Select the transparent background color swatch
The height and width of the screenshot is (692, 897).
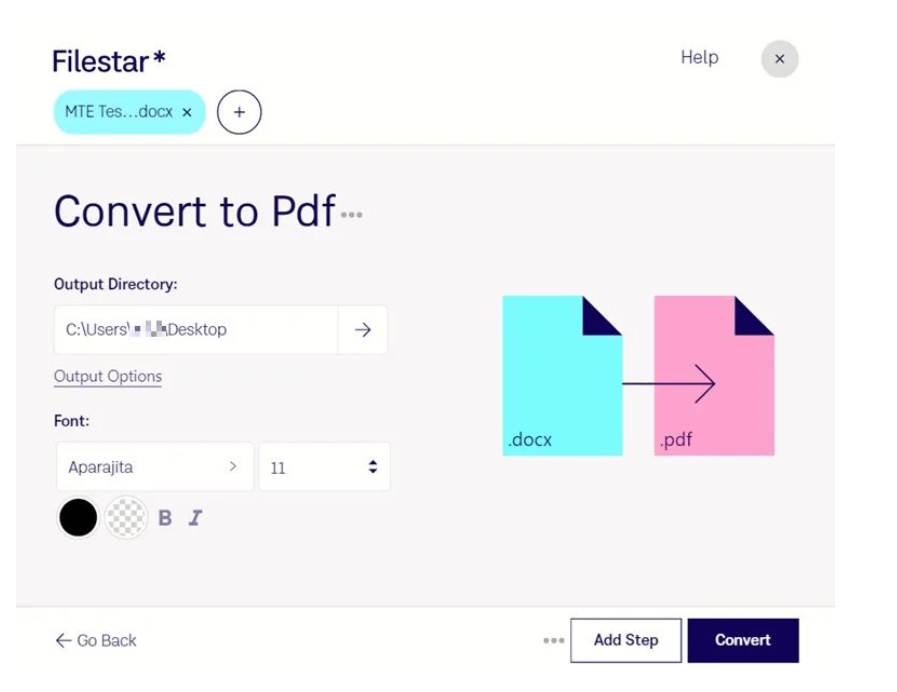point(126,517)
